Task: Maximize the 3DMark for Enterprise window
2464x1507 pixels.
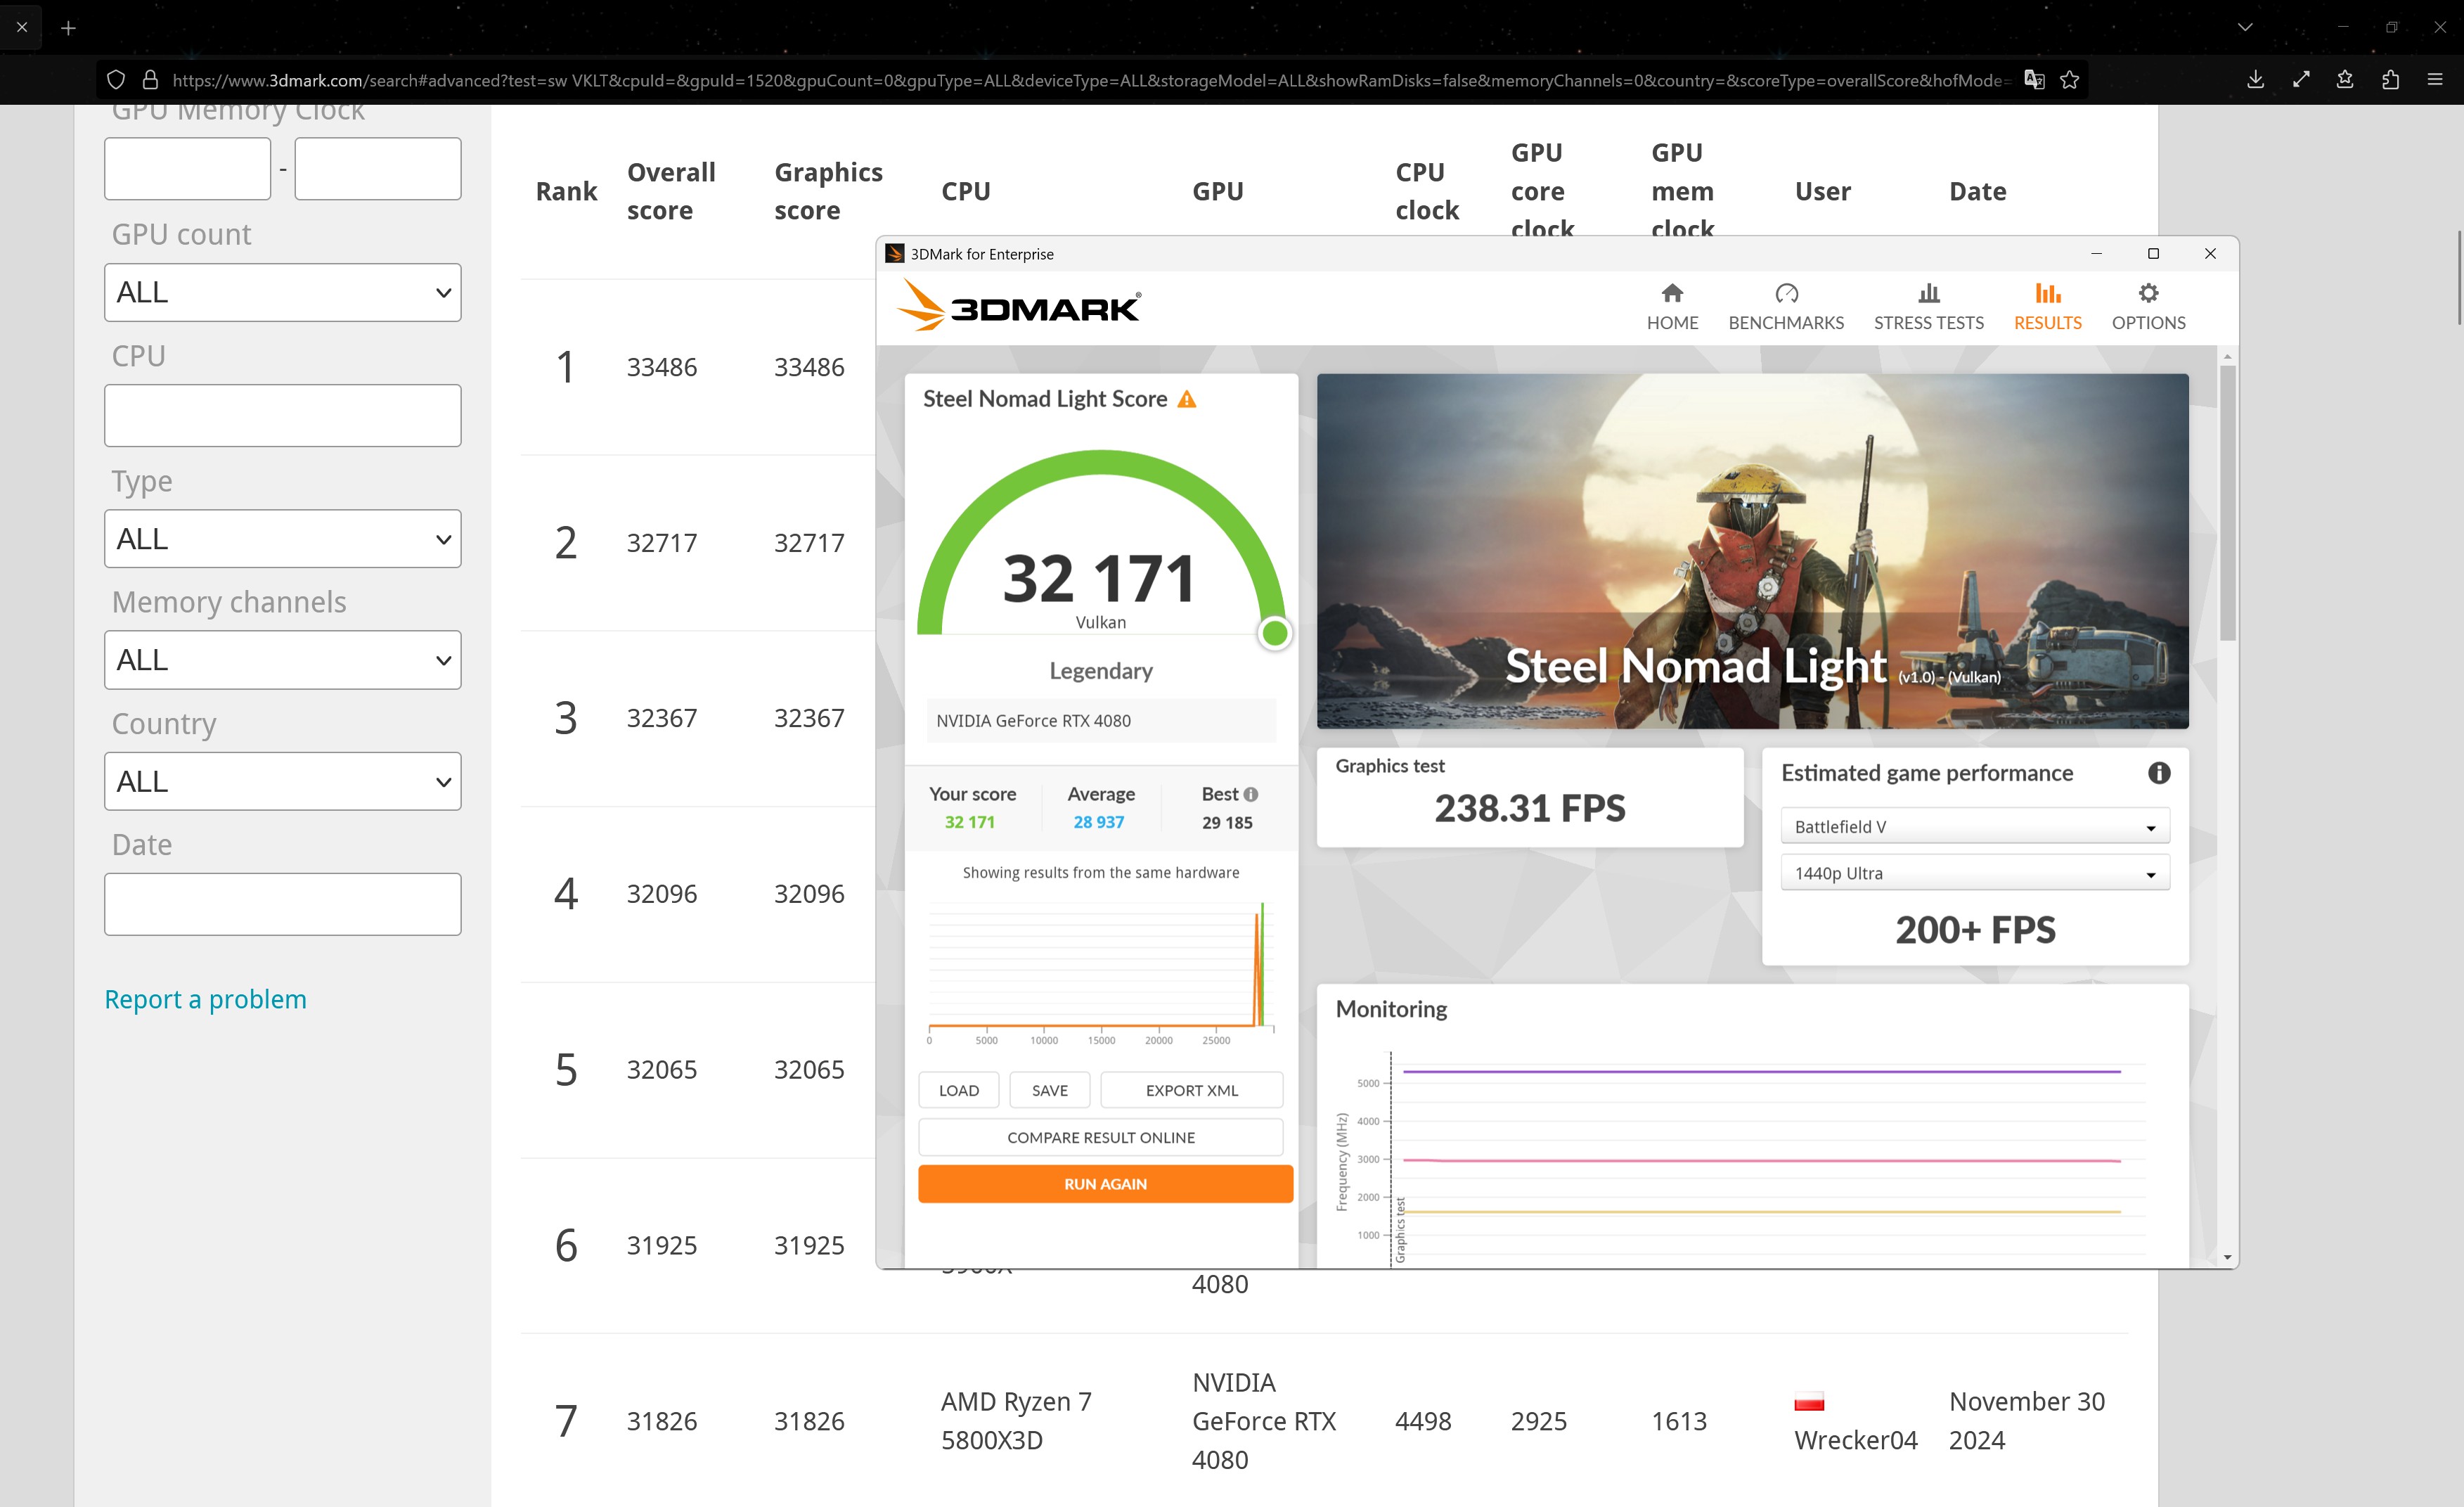Action: tap(2153, 254)
